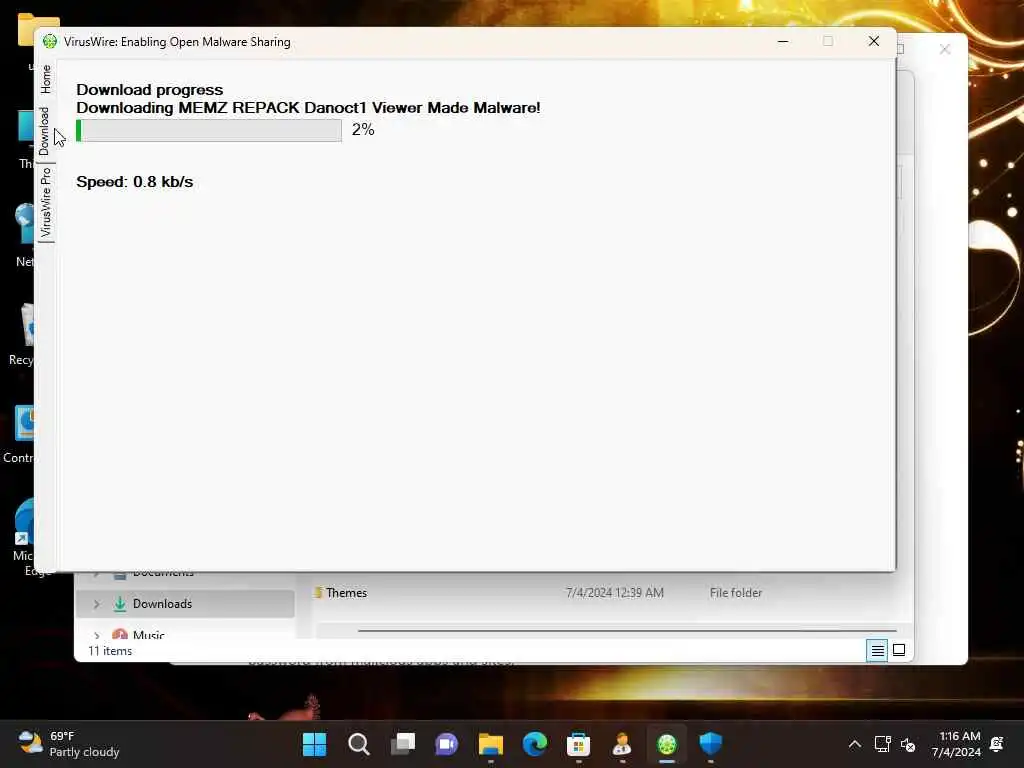Open File Explorer from taskbar
This screenshot has width=1024, height=768.
[x=490, y=744]
